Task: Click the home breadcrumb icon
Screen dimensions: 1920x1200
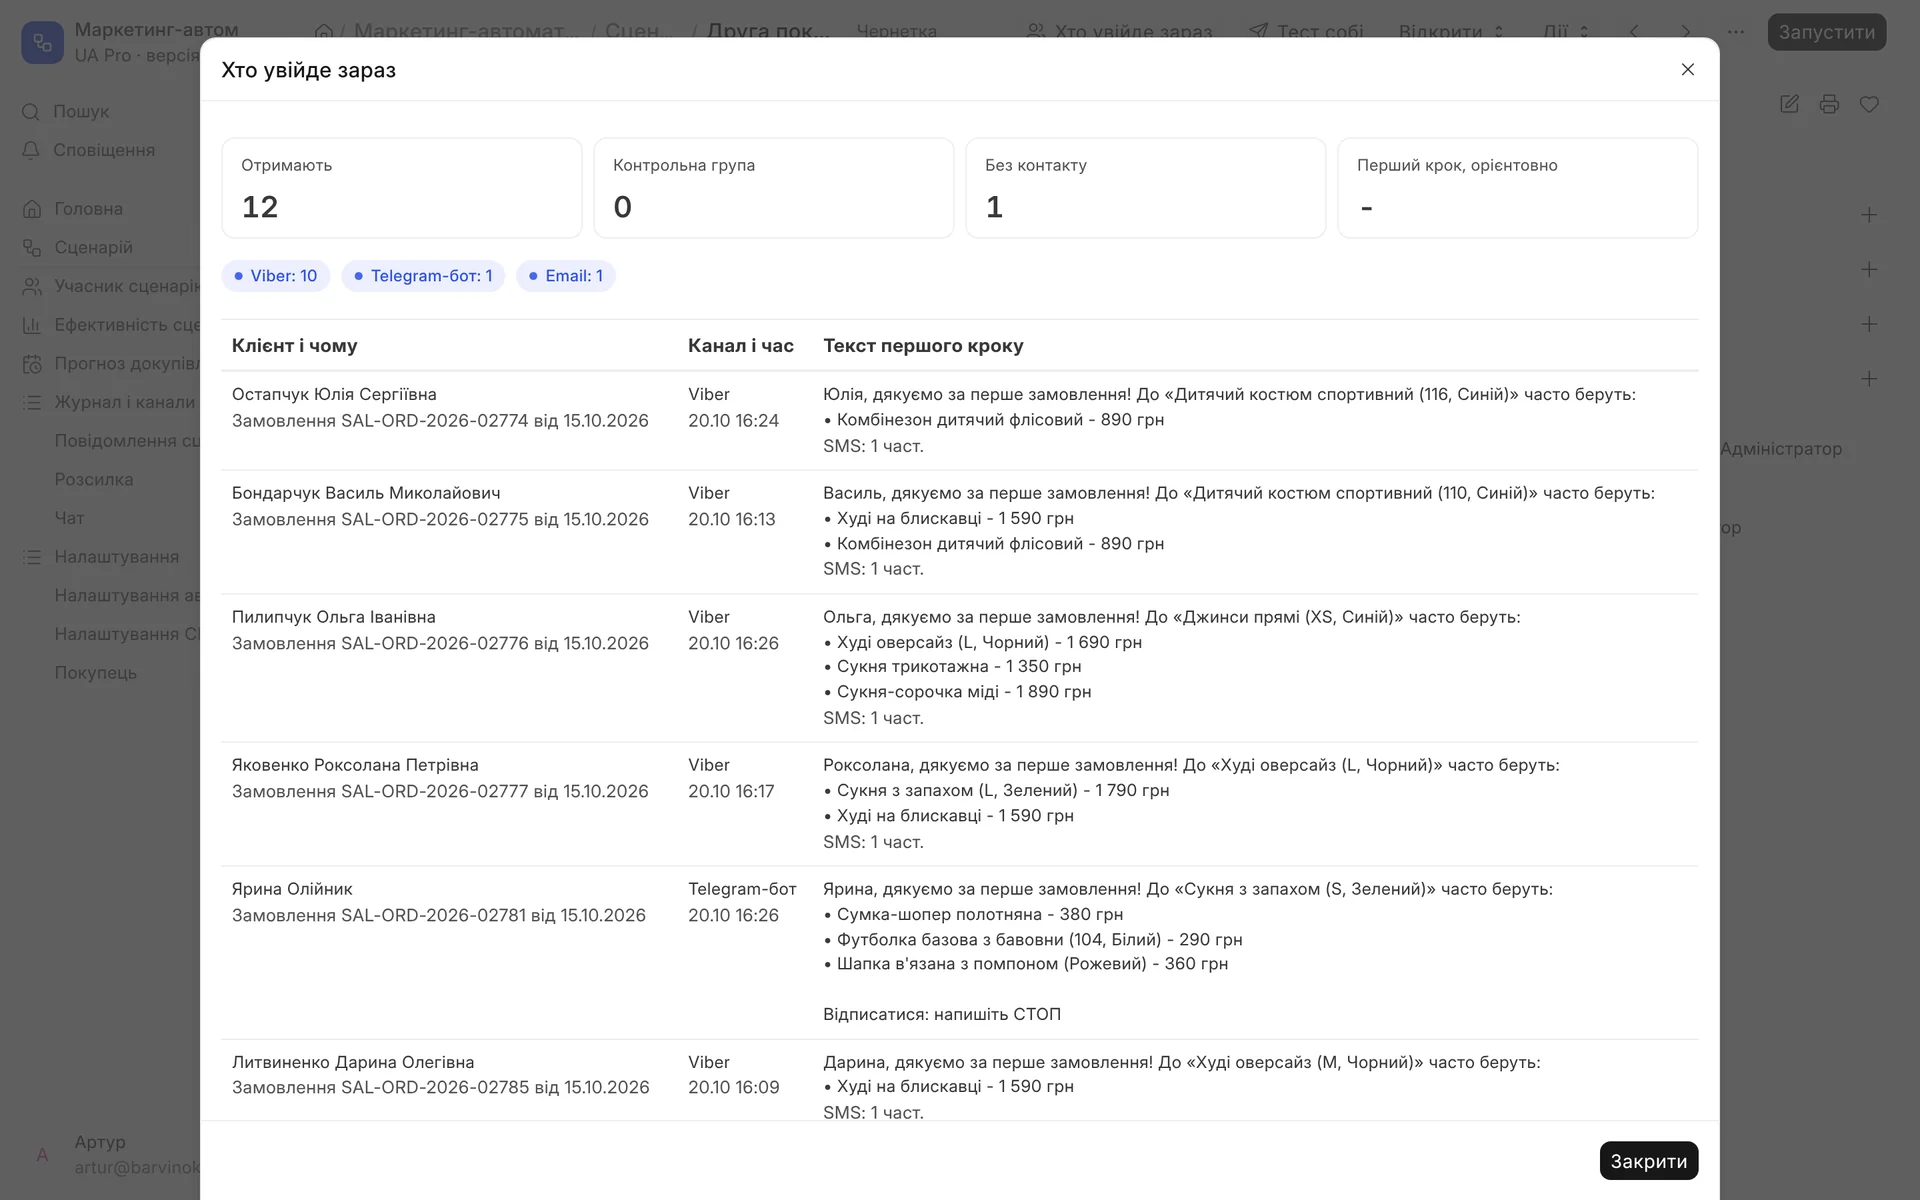Action: pyautogui.click(x=323, y=32)
